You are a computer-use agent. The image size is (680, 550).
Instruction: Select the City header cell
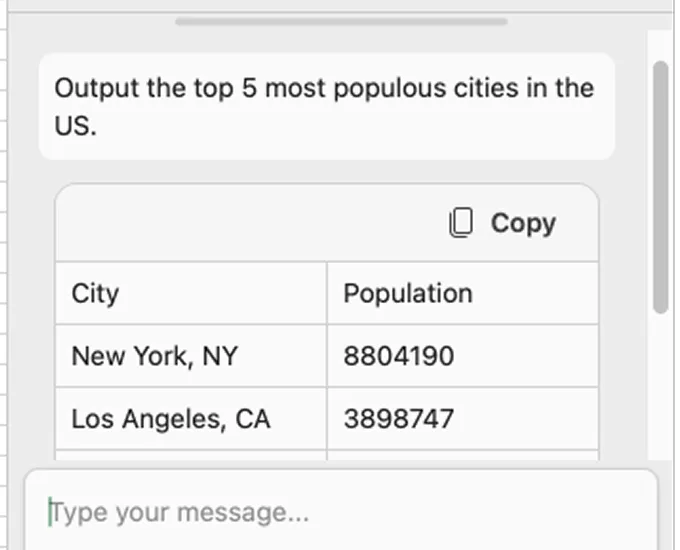coord(191,293)
